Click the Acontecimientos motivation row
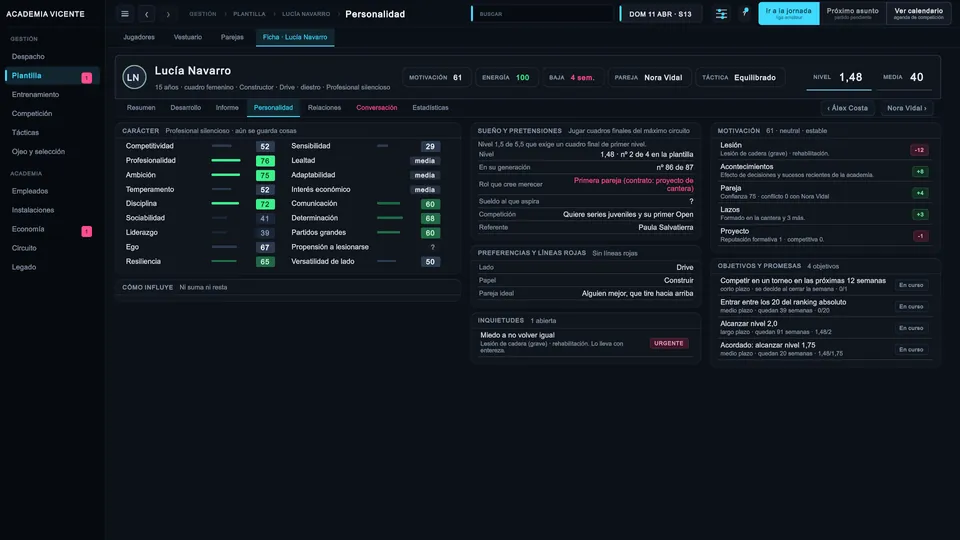Image resolution: width=960 pixels, height=540 pixels. (x=825, y=171)
